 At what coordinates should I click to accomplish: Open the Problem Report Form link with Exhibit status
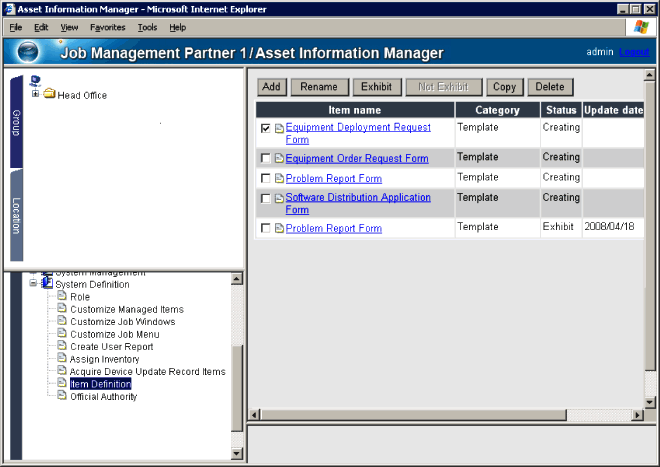click(334, 228)
